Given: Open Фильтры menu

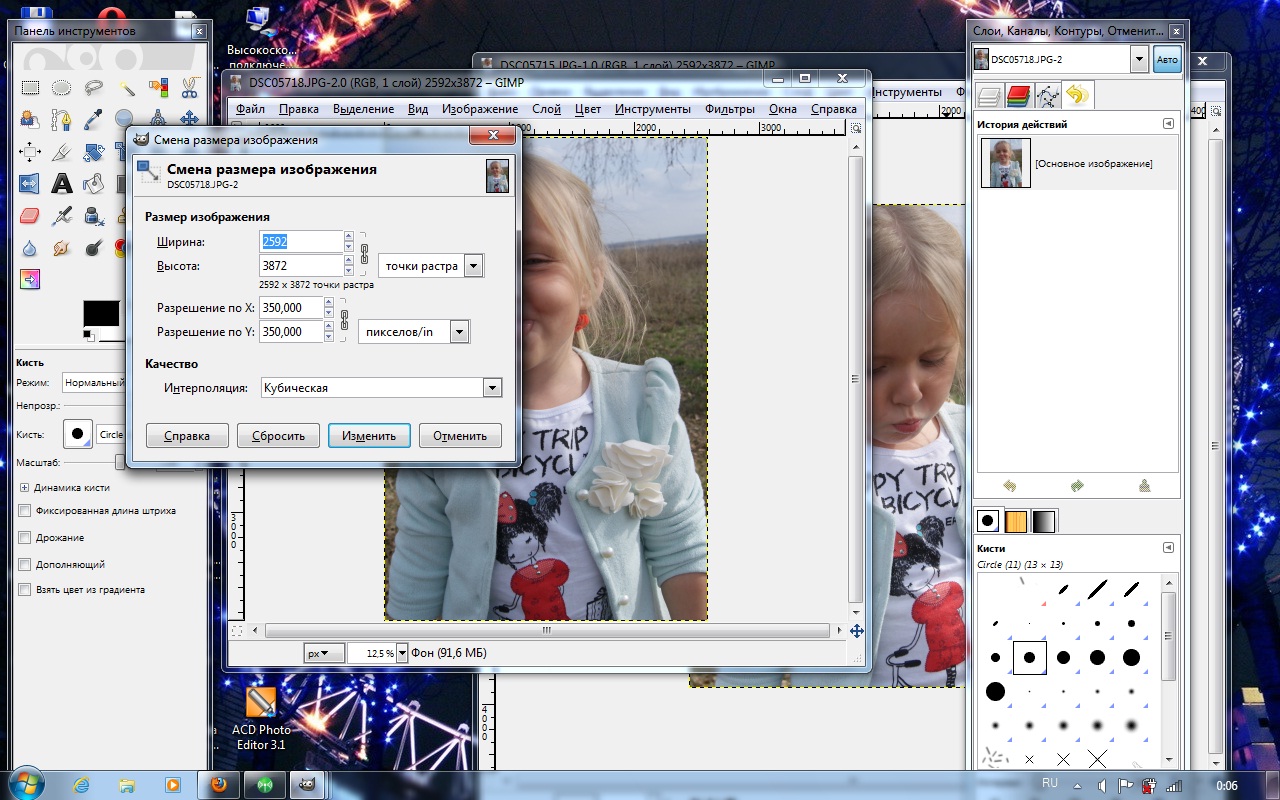Looking at the screenshot, I should click(x=729, y=108).
